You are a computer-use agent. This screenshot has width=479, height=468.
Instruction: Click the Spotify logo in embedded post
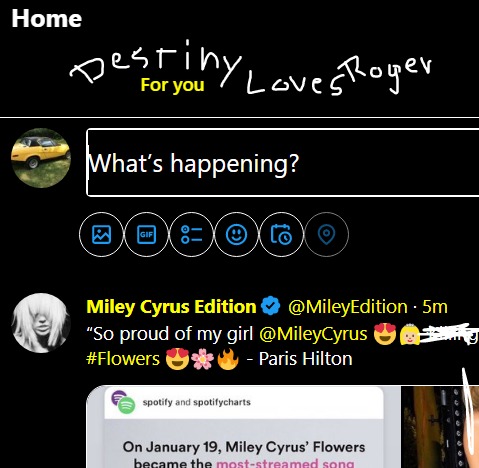(x=123, y=402)
